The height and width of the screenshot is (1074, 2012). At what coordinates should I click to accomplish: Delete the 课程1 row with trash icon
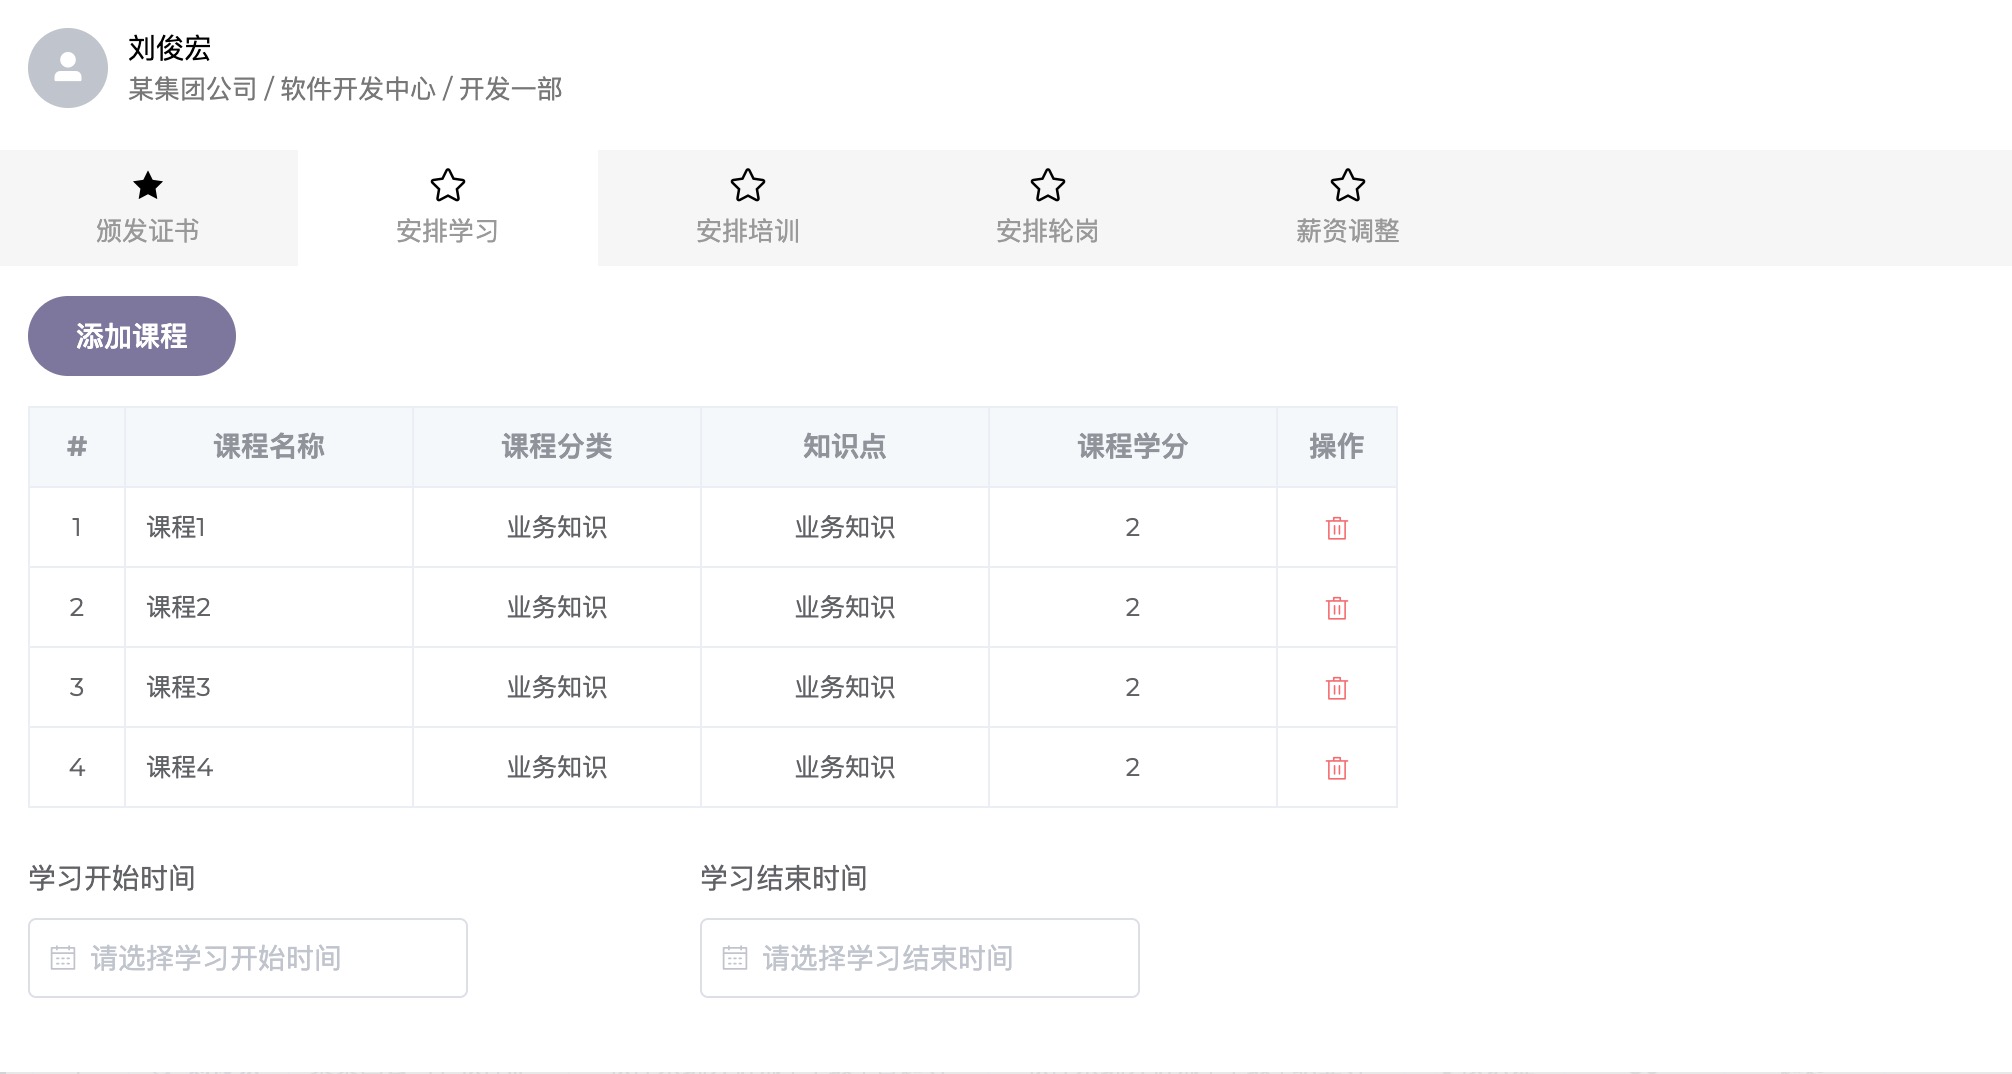(1336, 528)
